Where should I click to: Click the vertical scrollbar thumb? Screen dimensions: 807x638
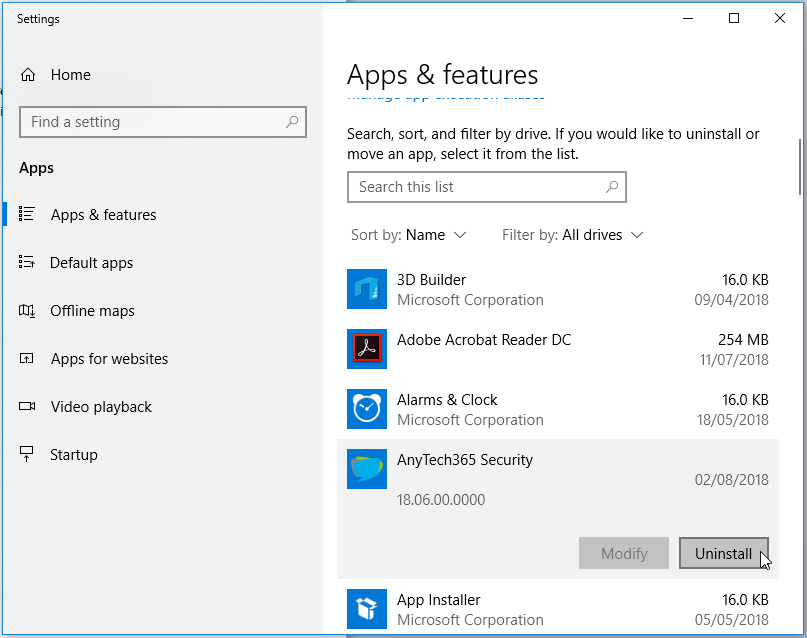tap(800, 167)
